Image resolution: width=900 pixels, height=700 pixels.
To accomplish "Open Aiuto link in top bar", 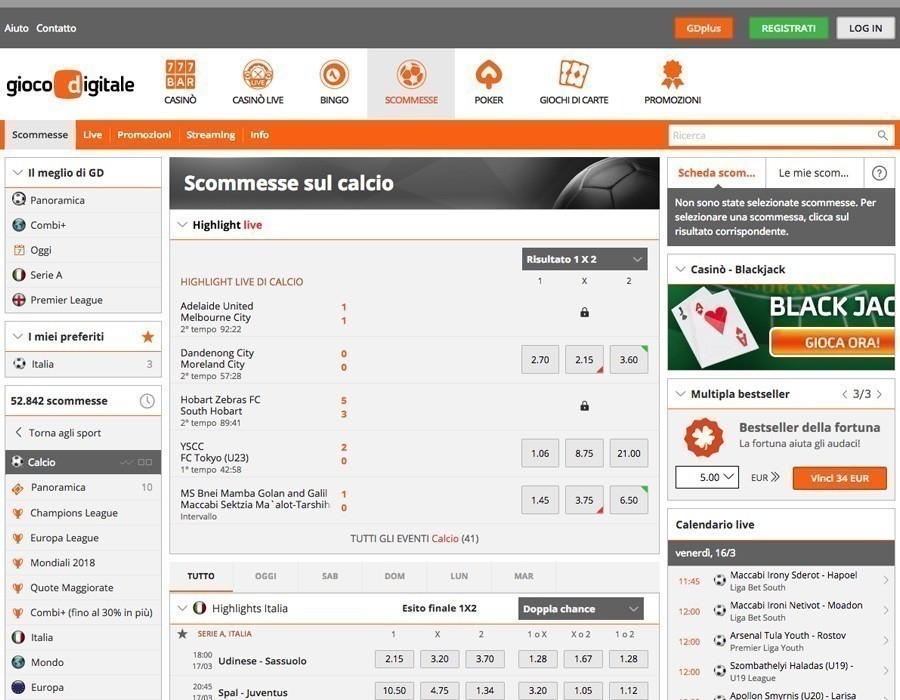I will pyautogui.click(x=16, y=28).
